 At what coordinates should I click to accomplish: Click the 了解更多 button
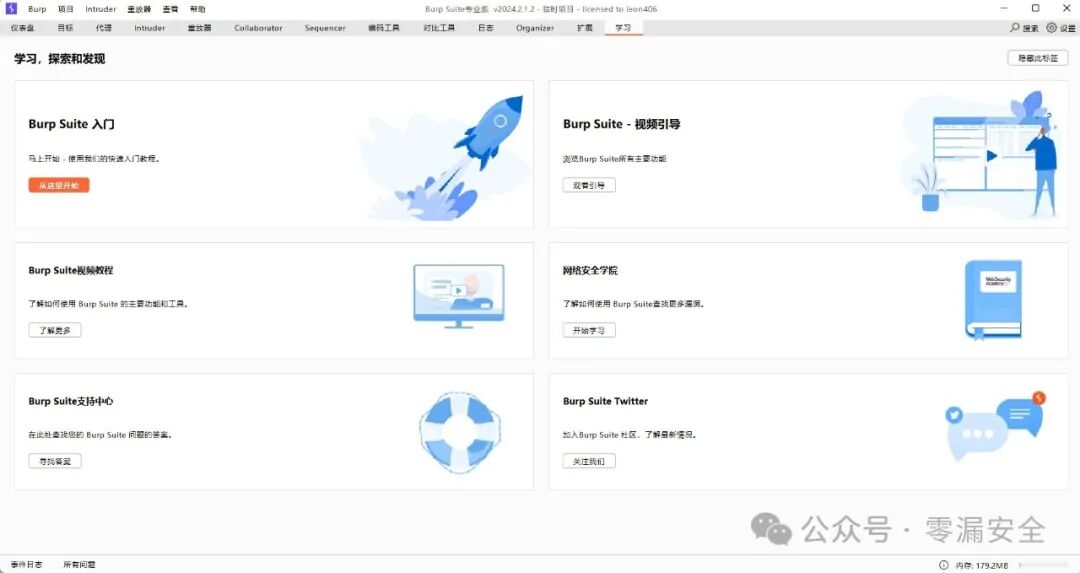(x=55, y=330)
